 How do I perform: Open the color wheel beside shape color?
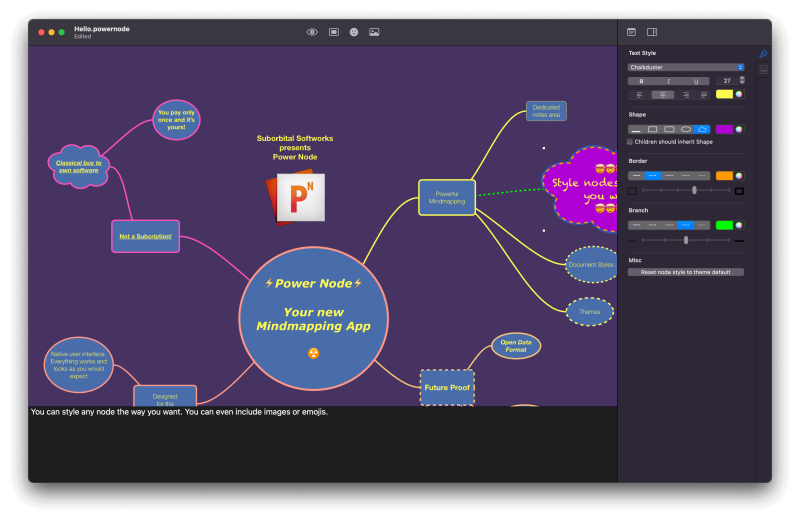coord(739,130)
